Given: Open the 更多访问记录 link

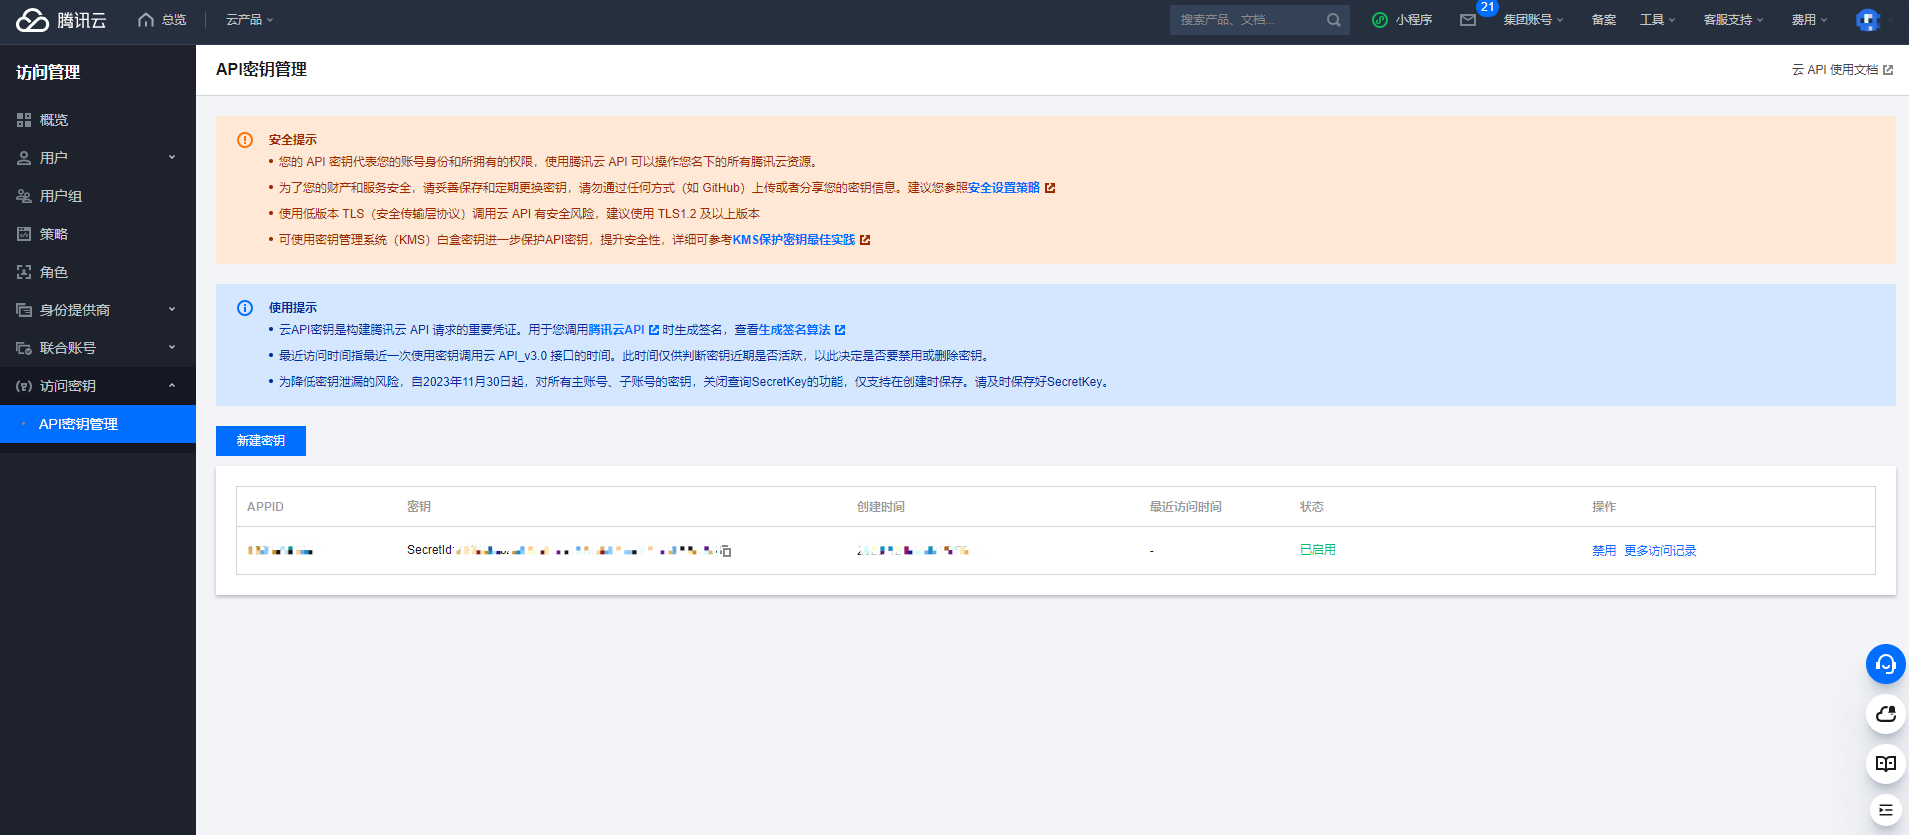Looking at the screenshot, I should (1660, 551).
